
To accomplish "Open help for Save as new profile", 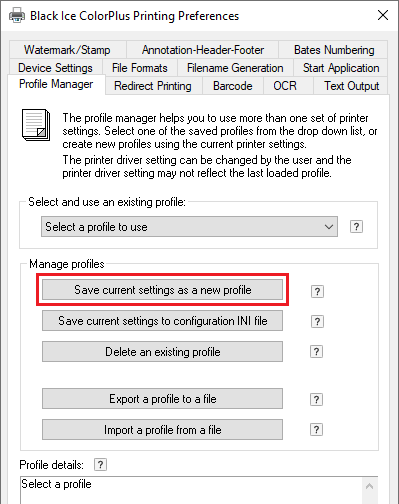I will click(x=317, y=292).
